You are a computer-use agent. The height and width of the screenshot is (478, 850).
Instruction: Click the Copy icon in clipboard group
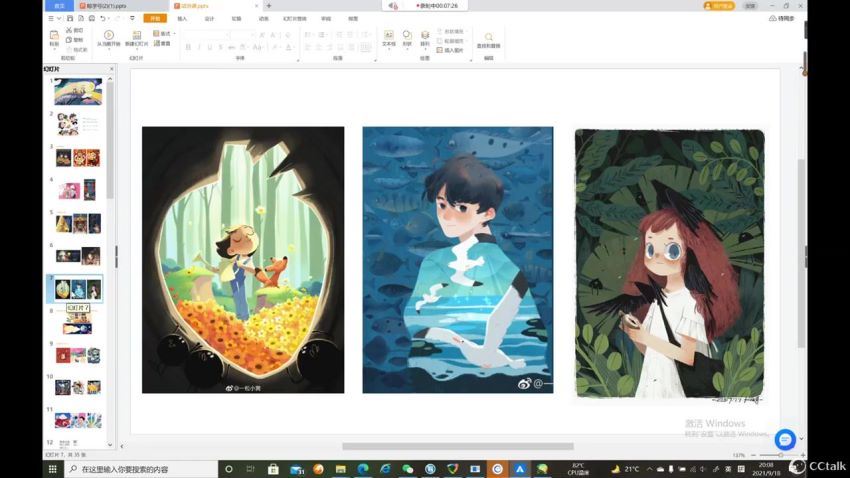[69, 40]
